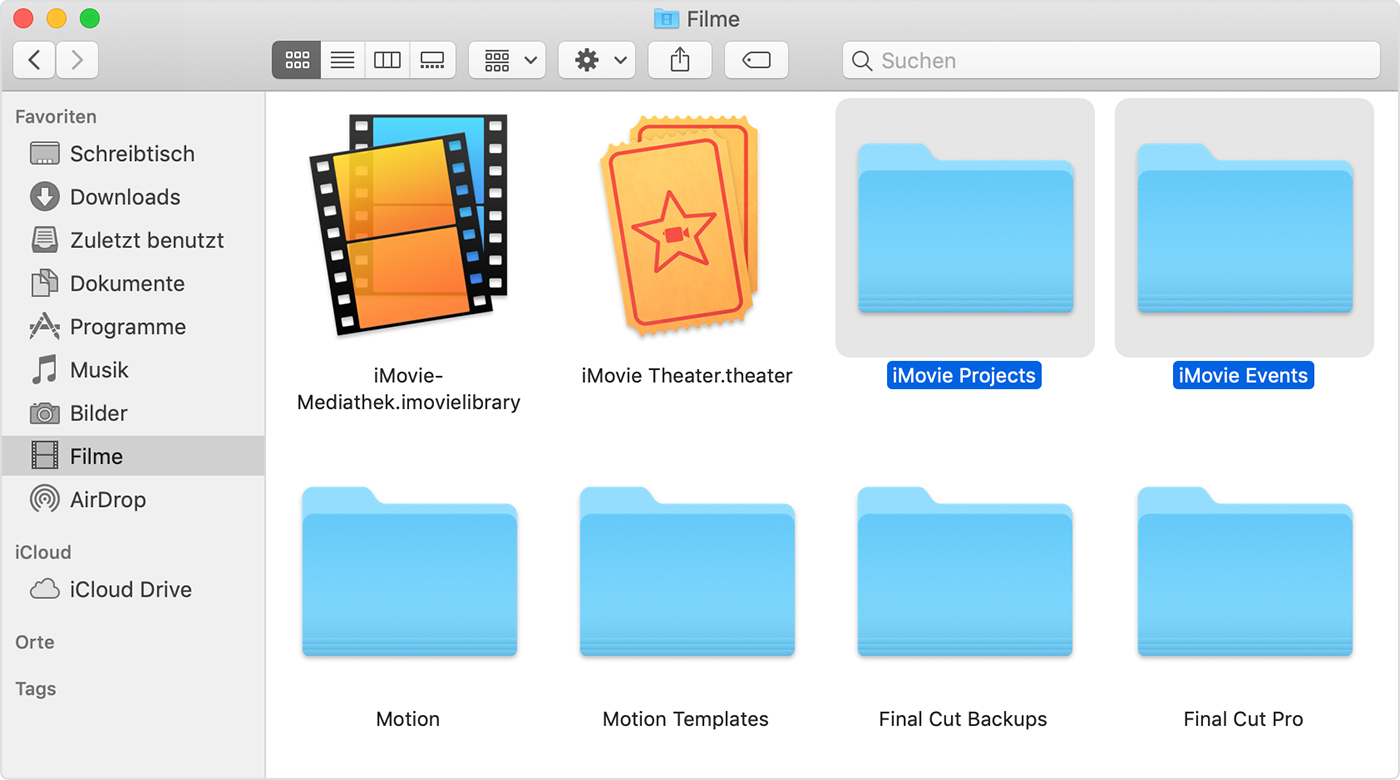Go forward with the right arrow button
Viewport: 1400px width, 780px height.
pyautogui.click(x=77, y=60)
